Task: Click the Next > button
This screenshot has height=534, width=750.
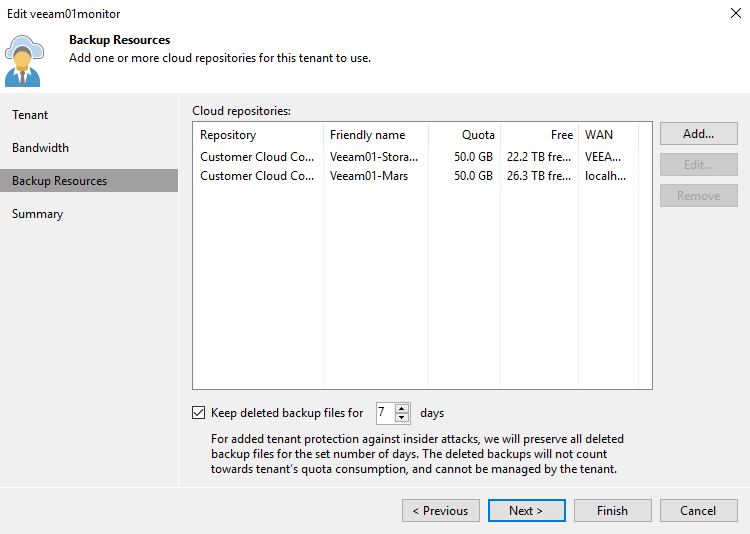Action: click(526, 511)
